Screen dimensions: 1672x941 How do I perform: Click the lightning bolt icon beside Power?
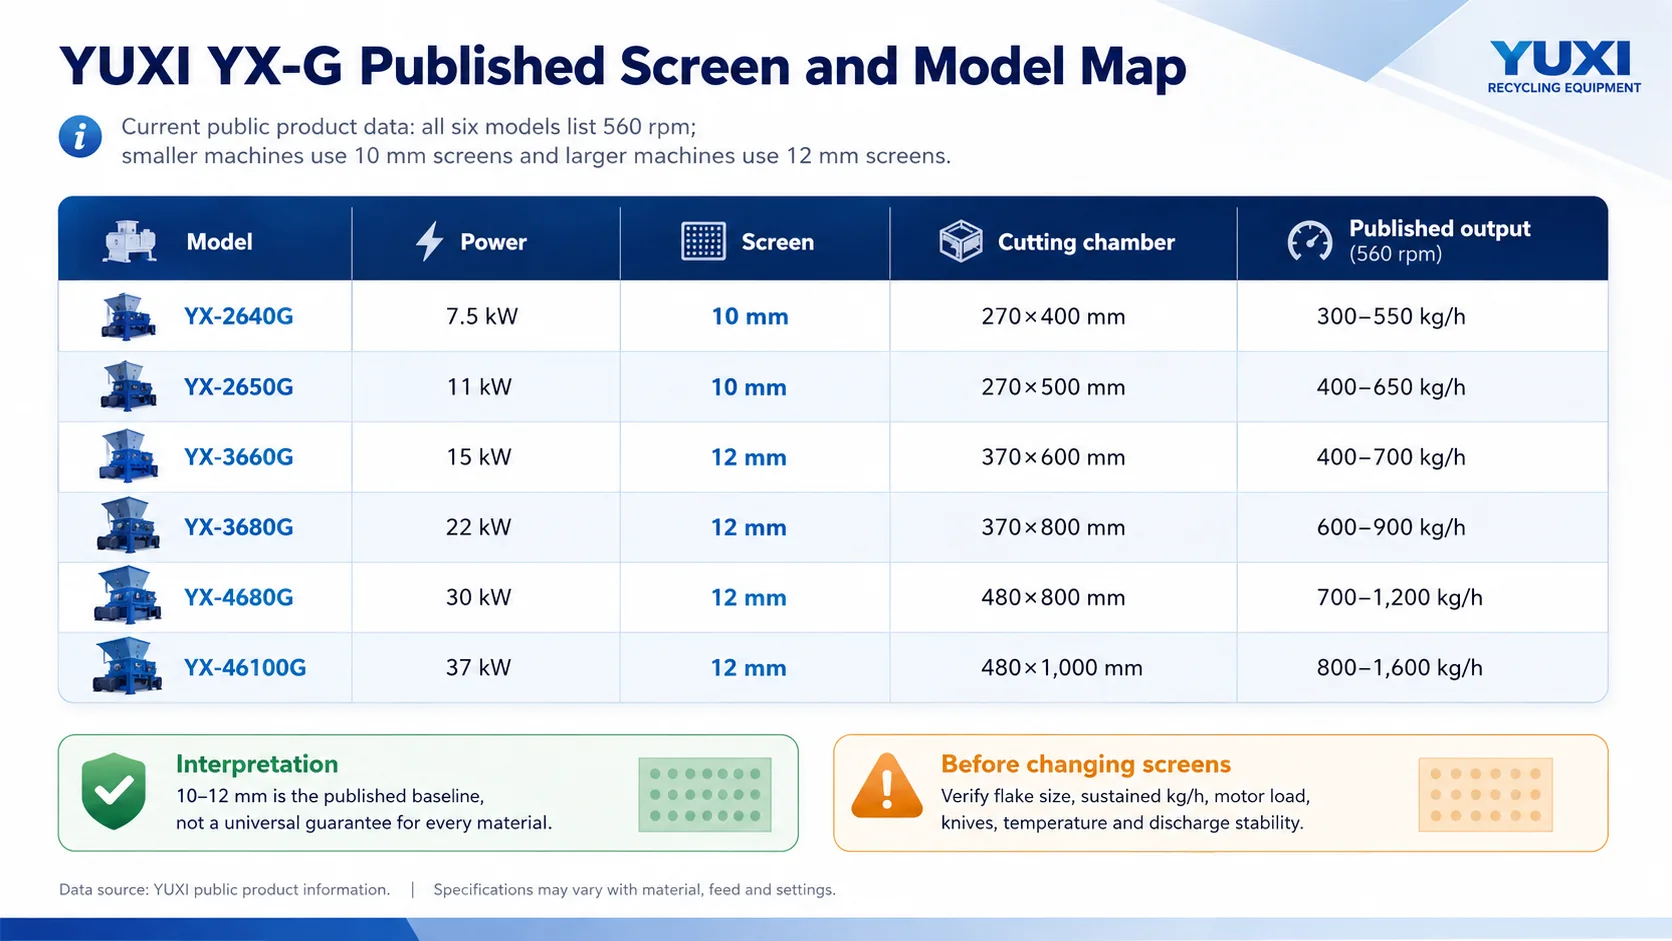tap(429, 241)
